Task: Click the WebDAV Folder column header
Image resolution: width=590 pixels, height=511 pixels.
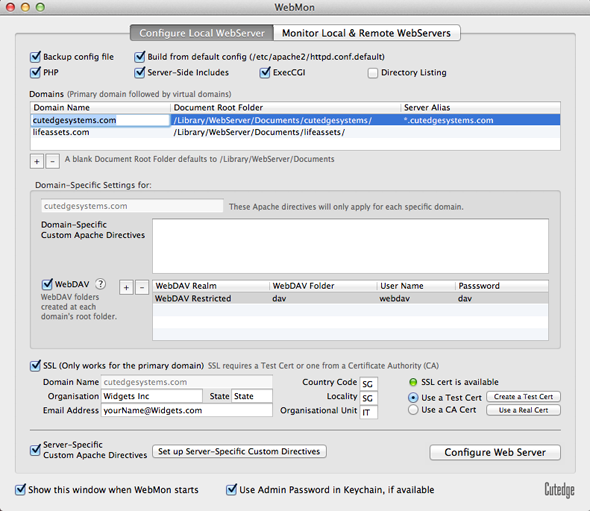Action: coord(324,286)
